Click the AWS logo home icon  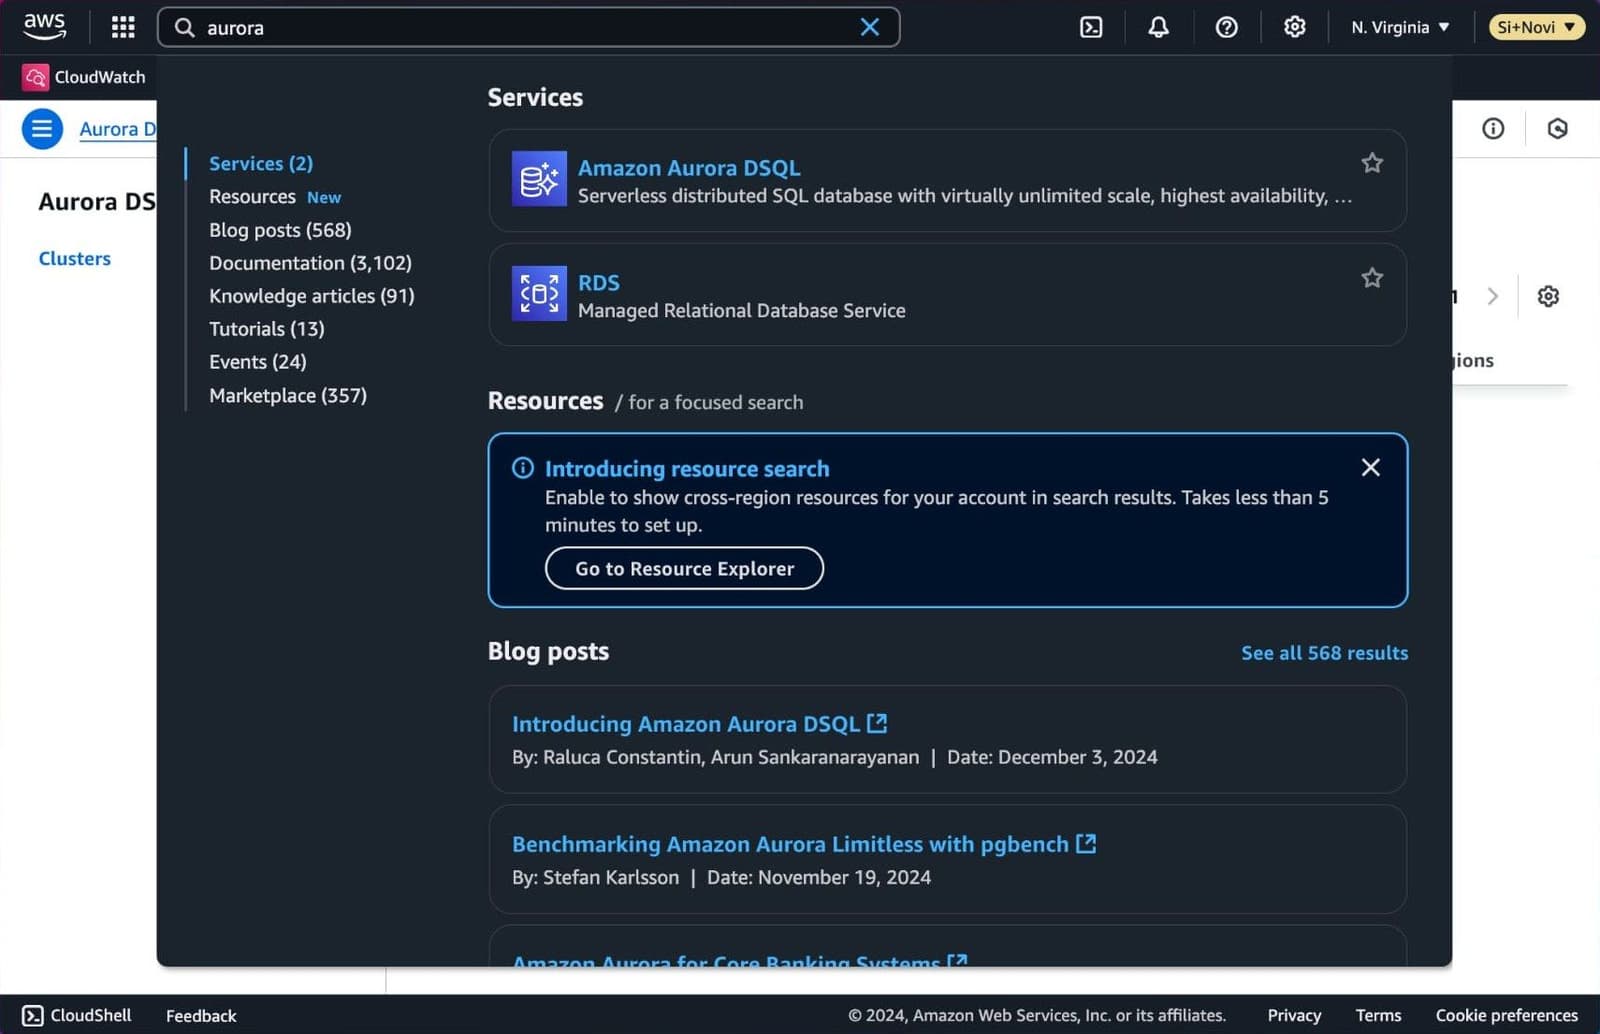point(44,27)
